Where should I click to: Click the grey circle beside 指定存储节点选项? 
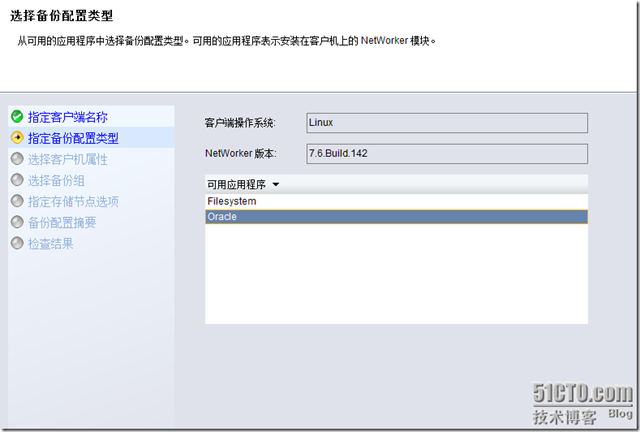[x=17, y=201]
